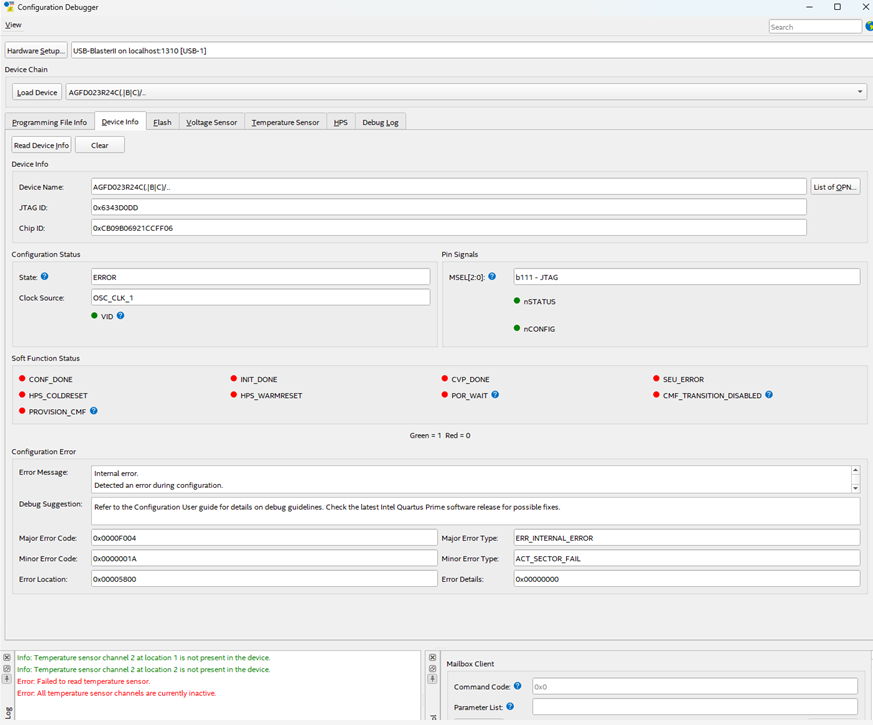The height and width of the screenshot is (725, 873).
Task: Click the help icon beside VID
Action: coord(121,316)
